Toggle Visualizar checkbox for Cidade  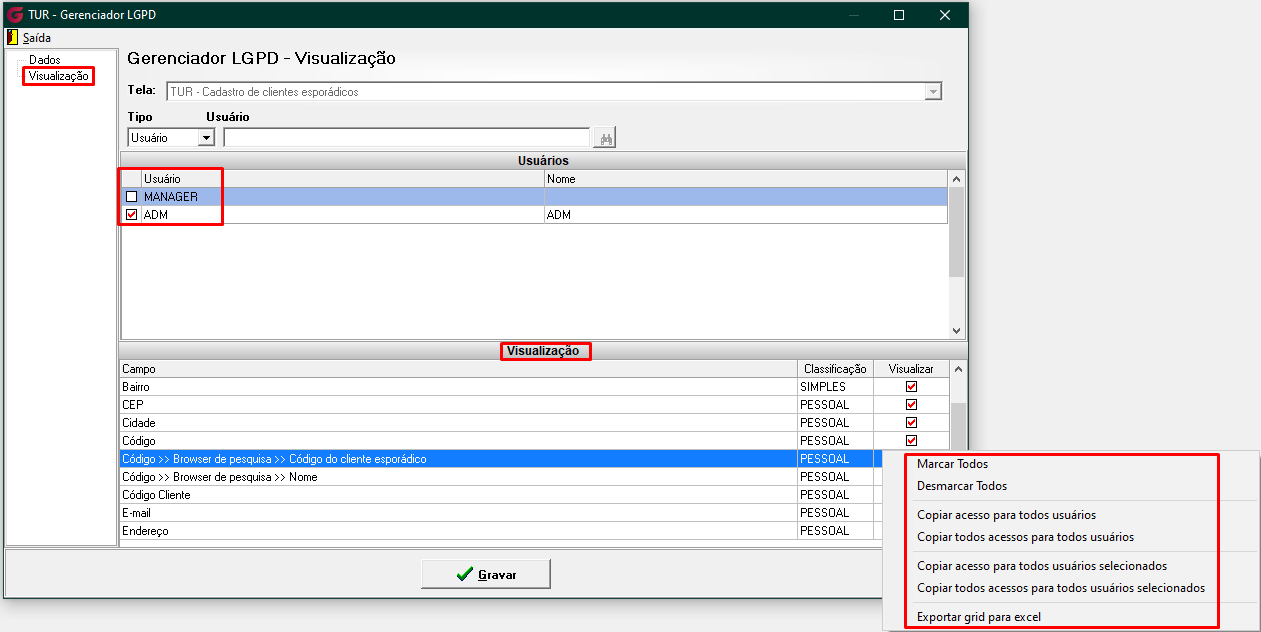pyautogui.click(x=911, y=423)
